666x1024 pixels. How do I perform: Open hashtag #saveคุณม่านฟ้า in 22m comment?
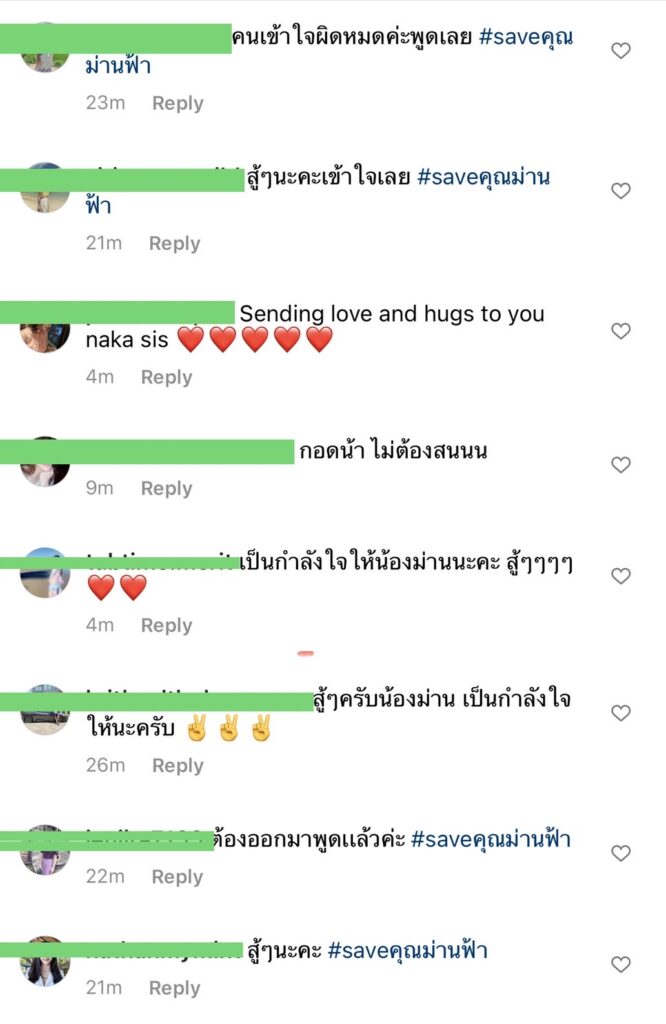point(491,839)
